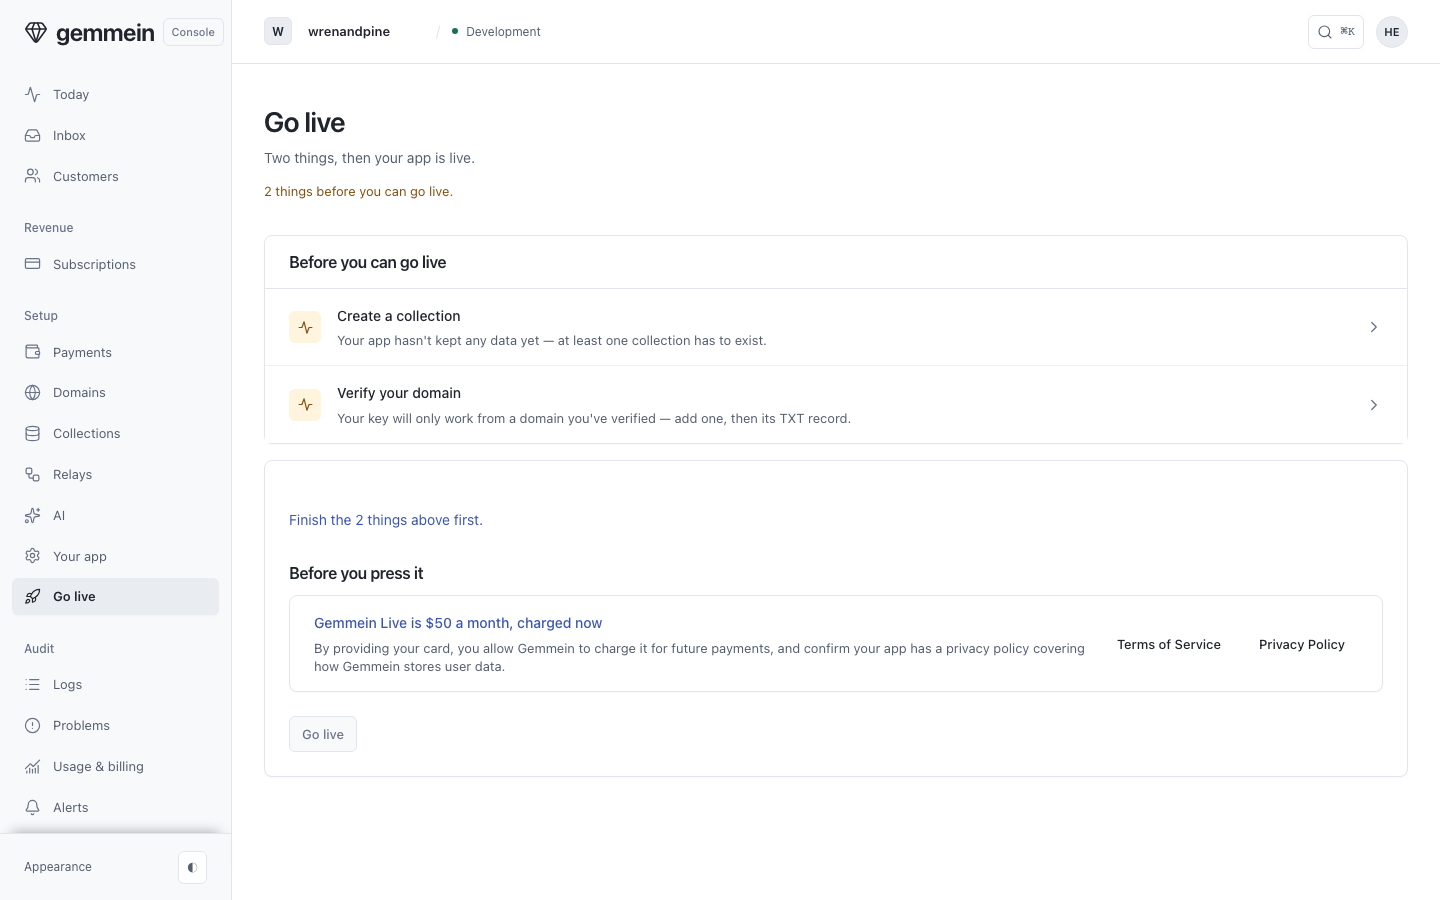Open the Payments wallet icon

click(33, 352)
